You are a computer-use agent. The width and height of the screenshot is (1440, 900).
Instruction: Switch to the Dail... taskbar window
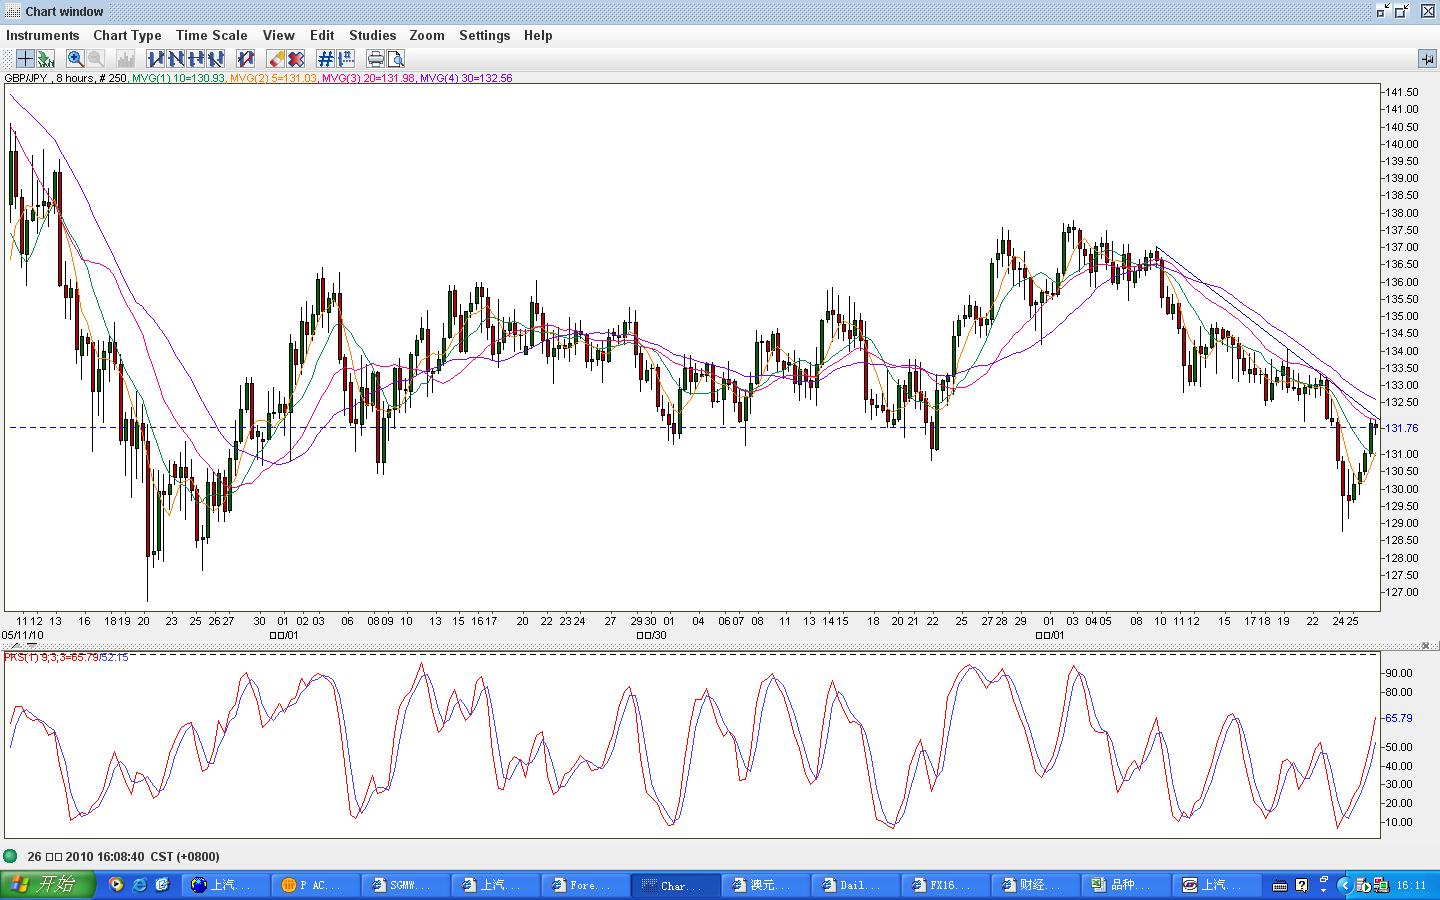855,885
